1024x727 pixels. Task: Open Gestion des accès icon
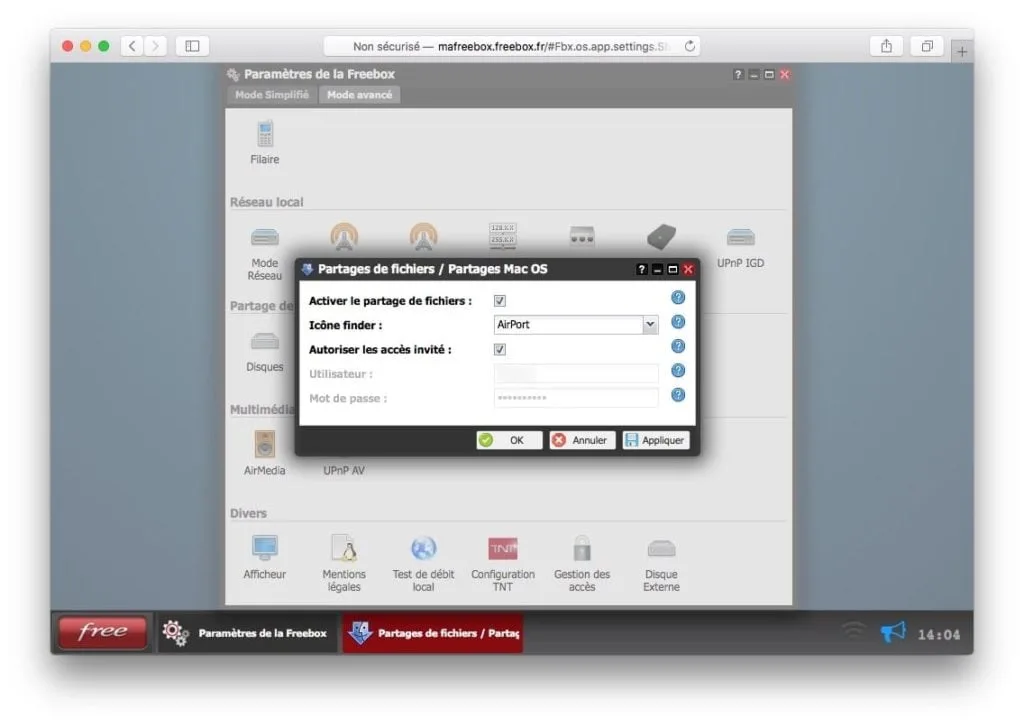(582, 563)
